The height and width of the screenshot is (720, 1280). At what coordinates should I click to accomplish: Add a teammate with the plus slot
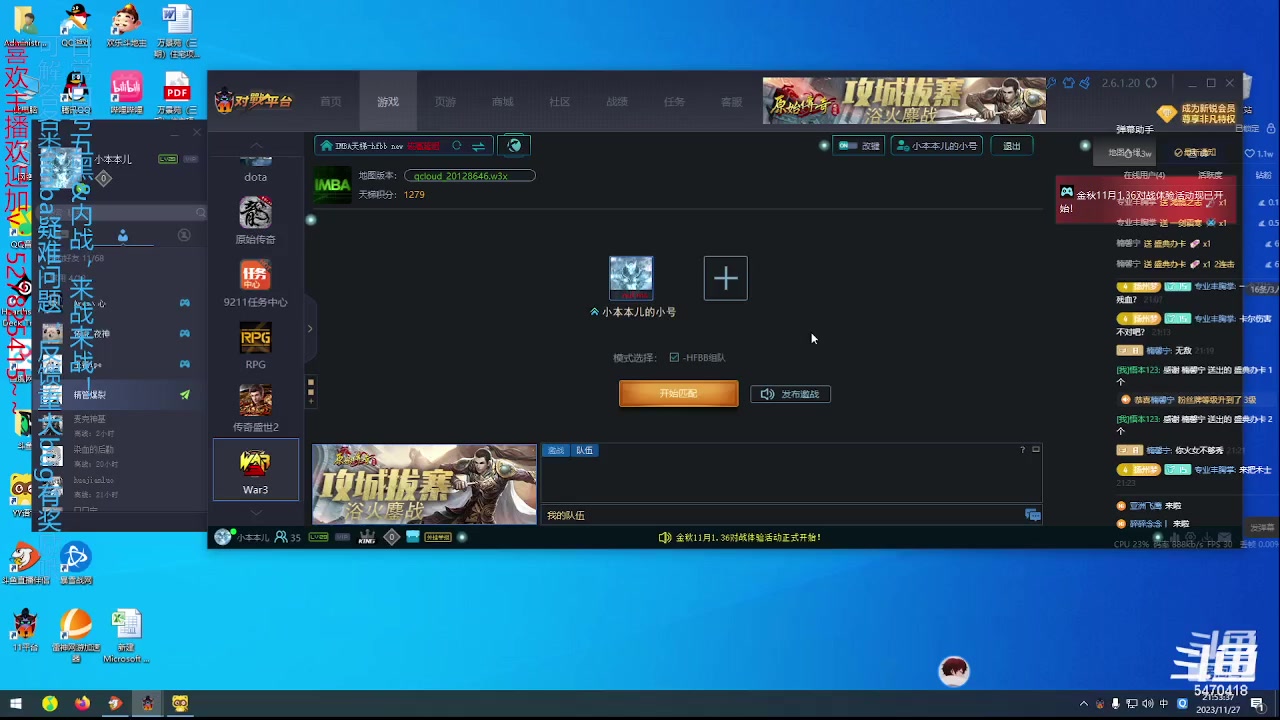[726, 278]
